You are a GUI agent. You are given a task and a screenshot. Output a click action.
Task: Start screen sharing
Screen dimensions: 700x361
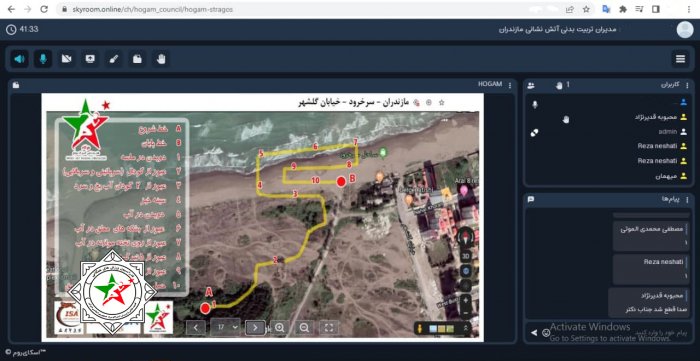click(90, 59)
